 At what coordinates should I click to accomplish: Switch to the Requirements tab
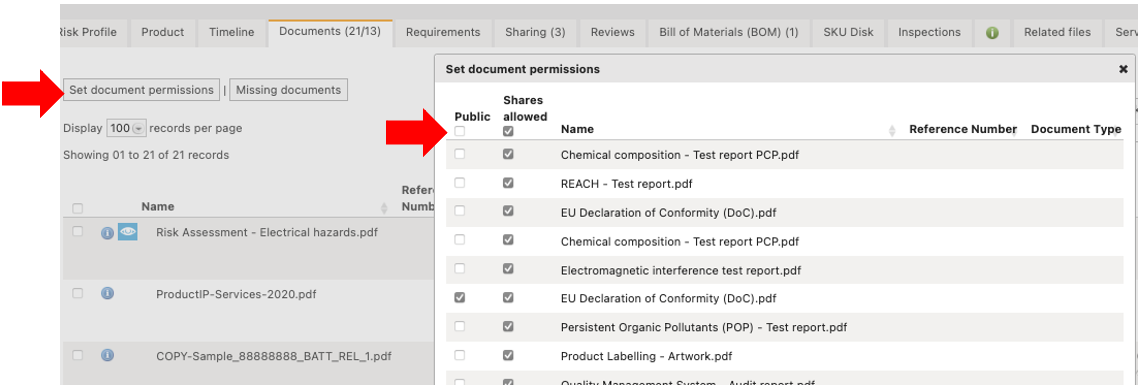(x=443, y=32)
